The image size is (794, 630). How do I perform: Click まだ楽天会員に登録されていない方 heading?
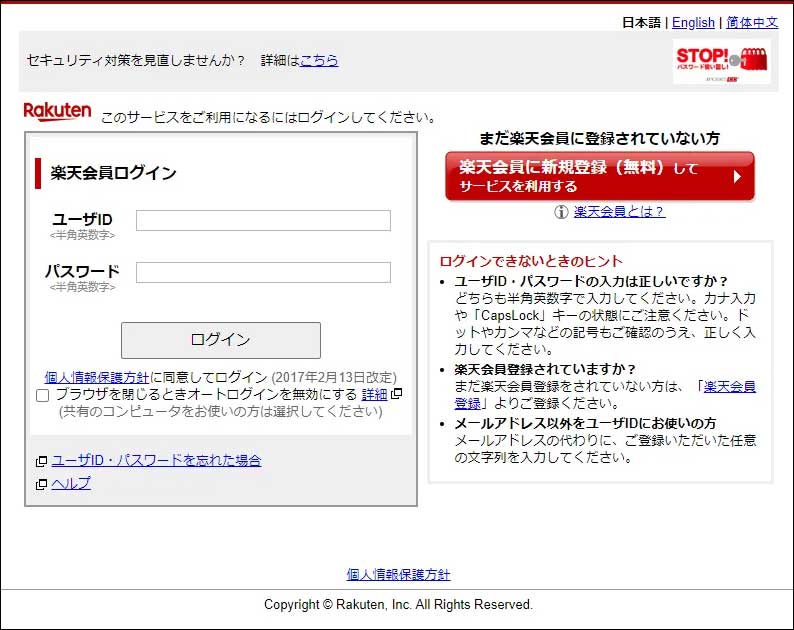click(x=600, y=138)
